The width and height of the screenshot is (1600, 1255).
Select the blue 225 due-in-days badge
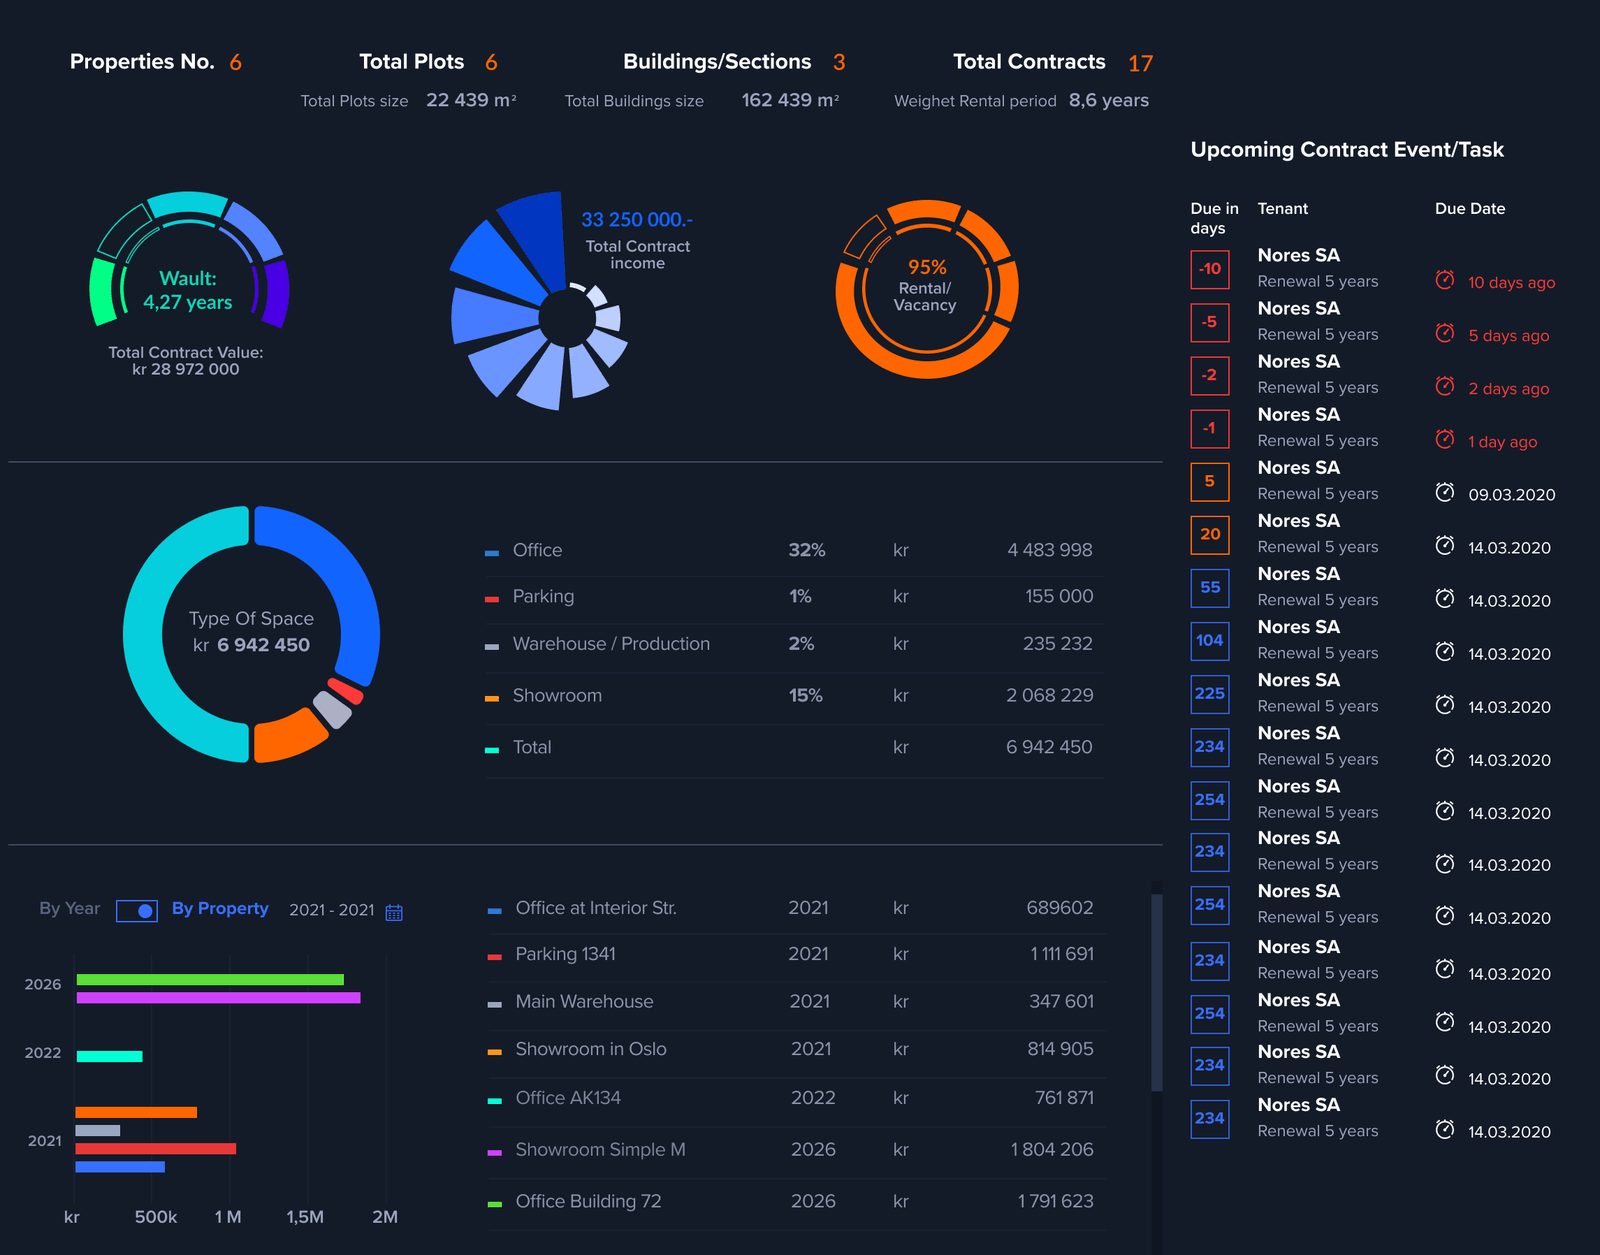click(1210, 693)
